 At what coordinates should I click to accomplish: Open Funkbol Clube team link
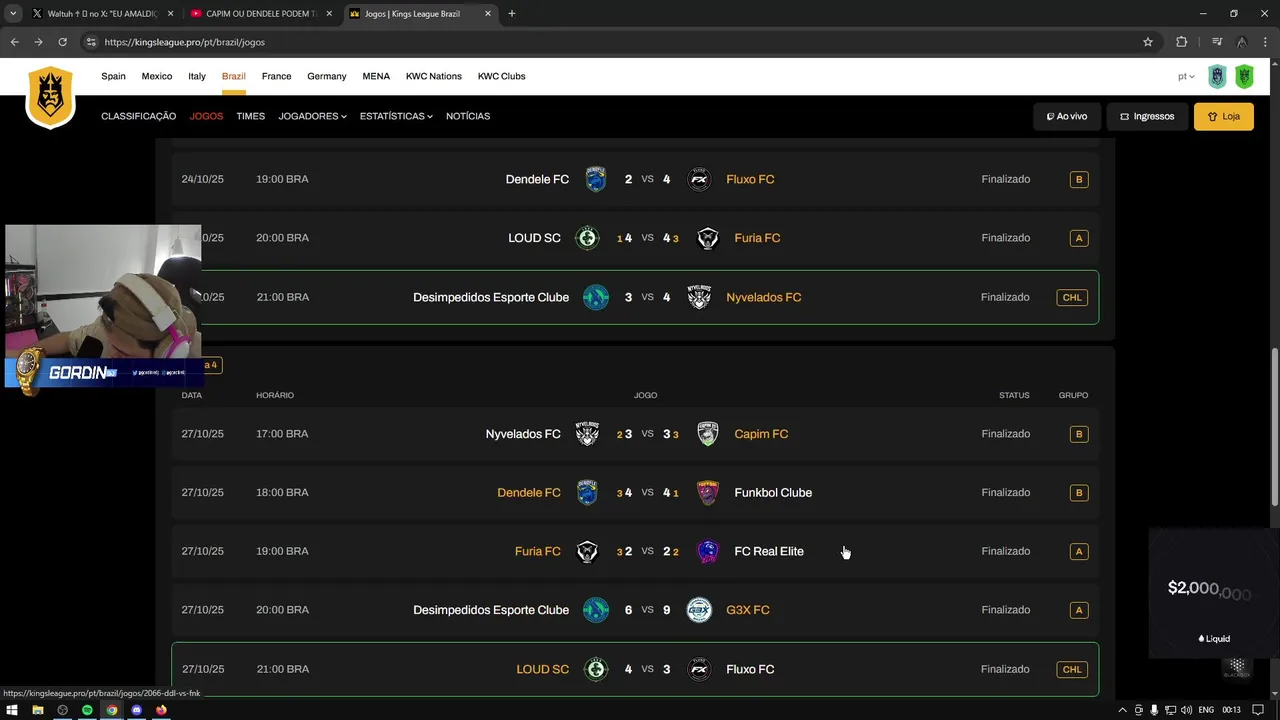click(x=773, y=492)
